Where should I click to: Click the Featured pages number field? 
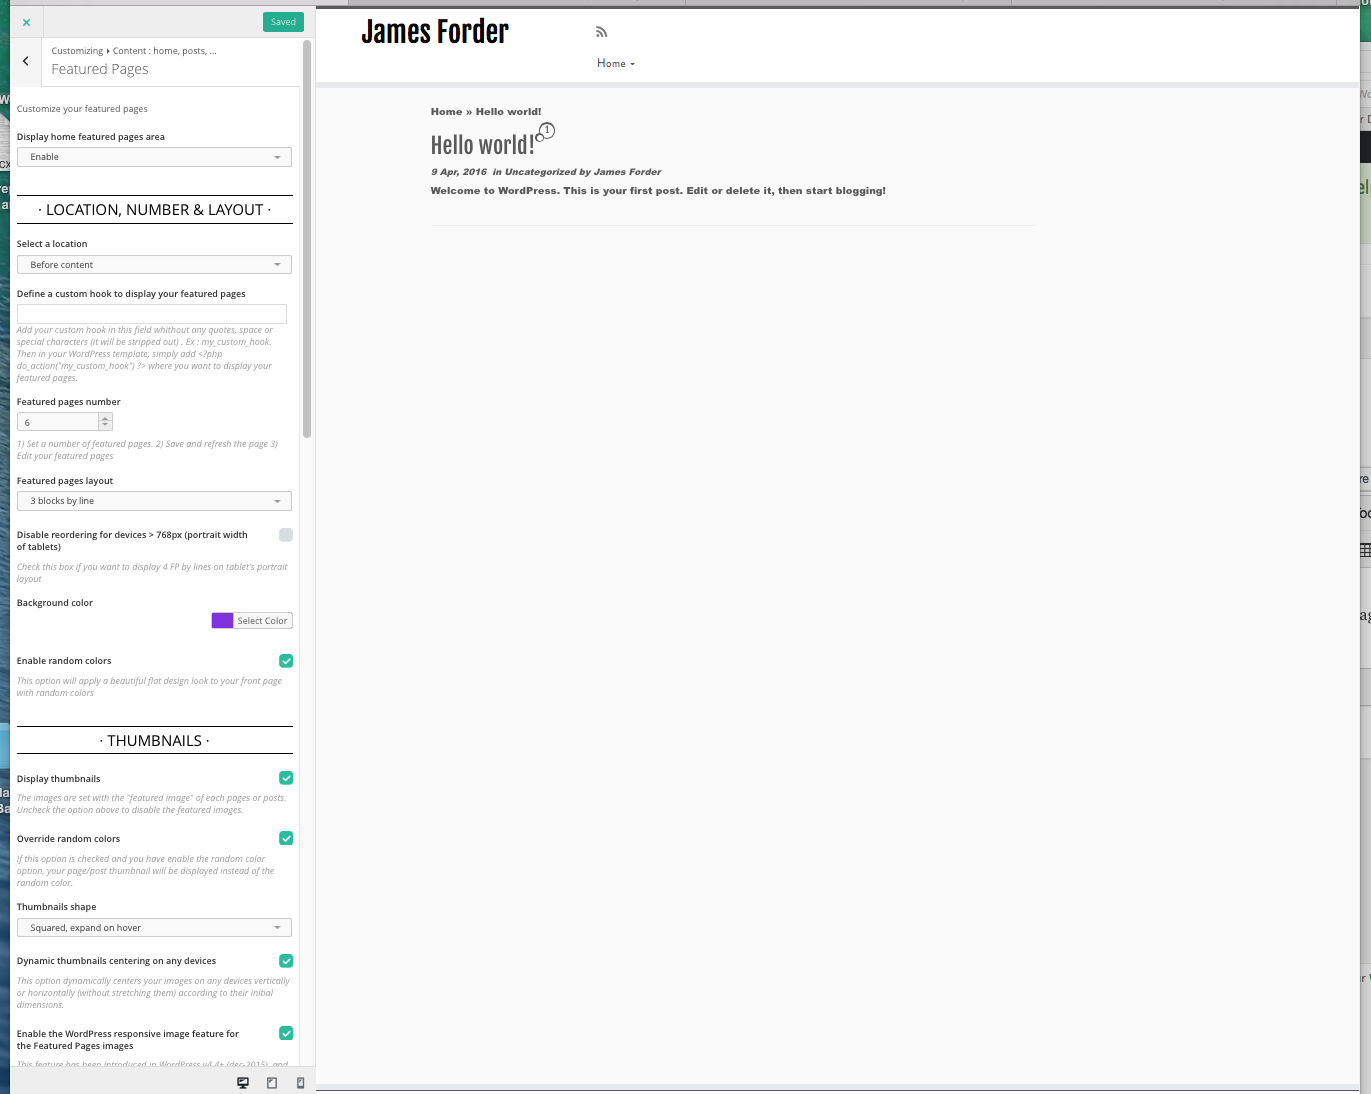[x=57, y=422]
